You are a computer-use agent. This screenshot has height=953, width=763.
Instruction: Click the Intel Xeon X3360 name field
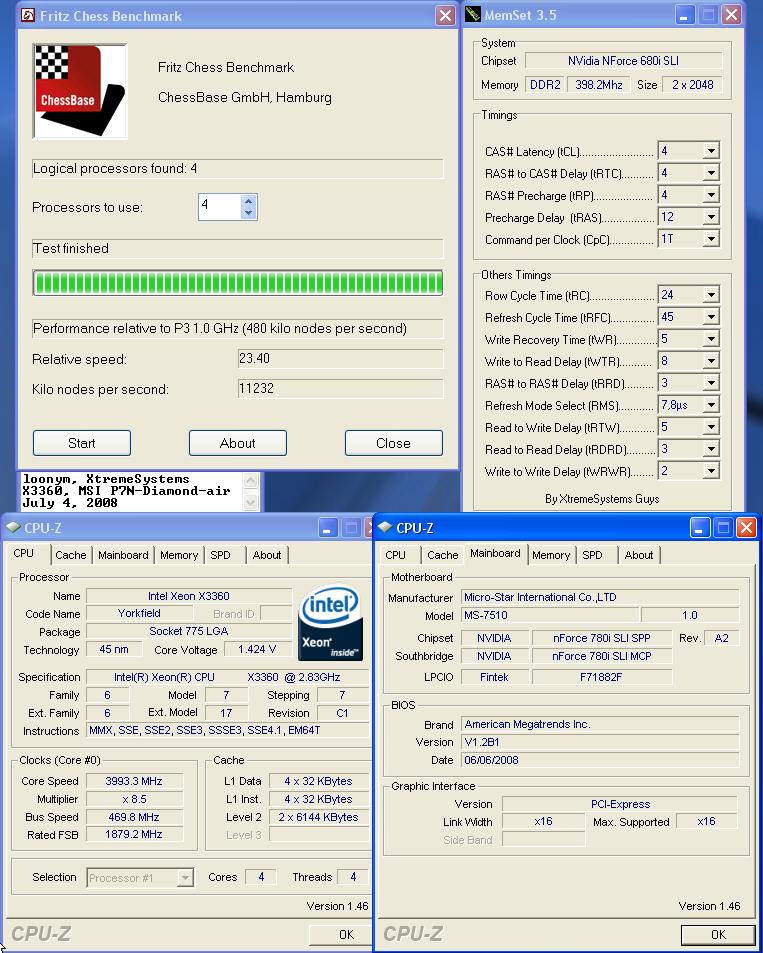188,596
